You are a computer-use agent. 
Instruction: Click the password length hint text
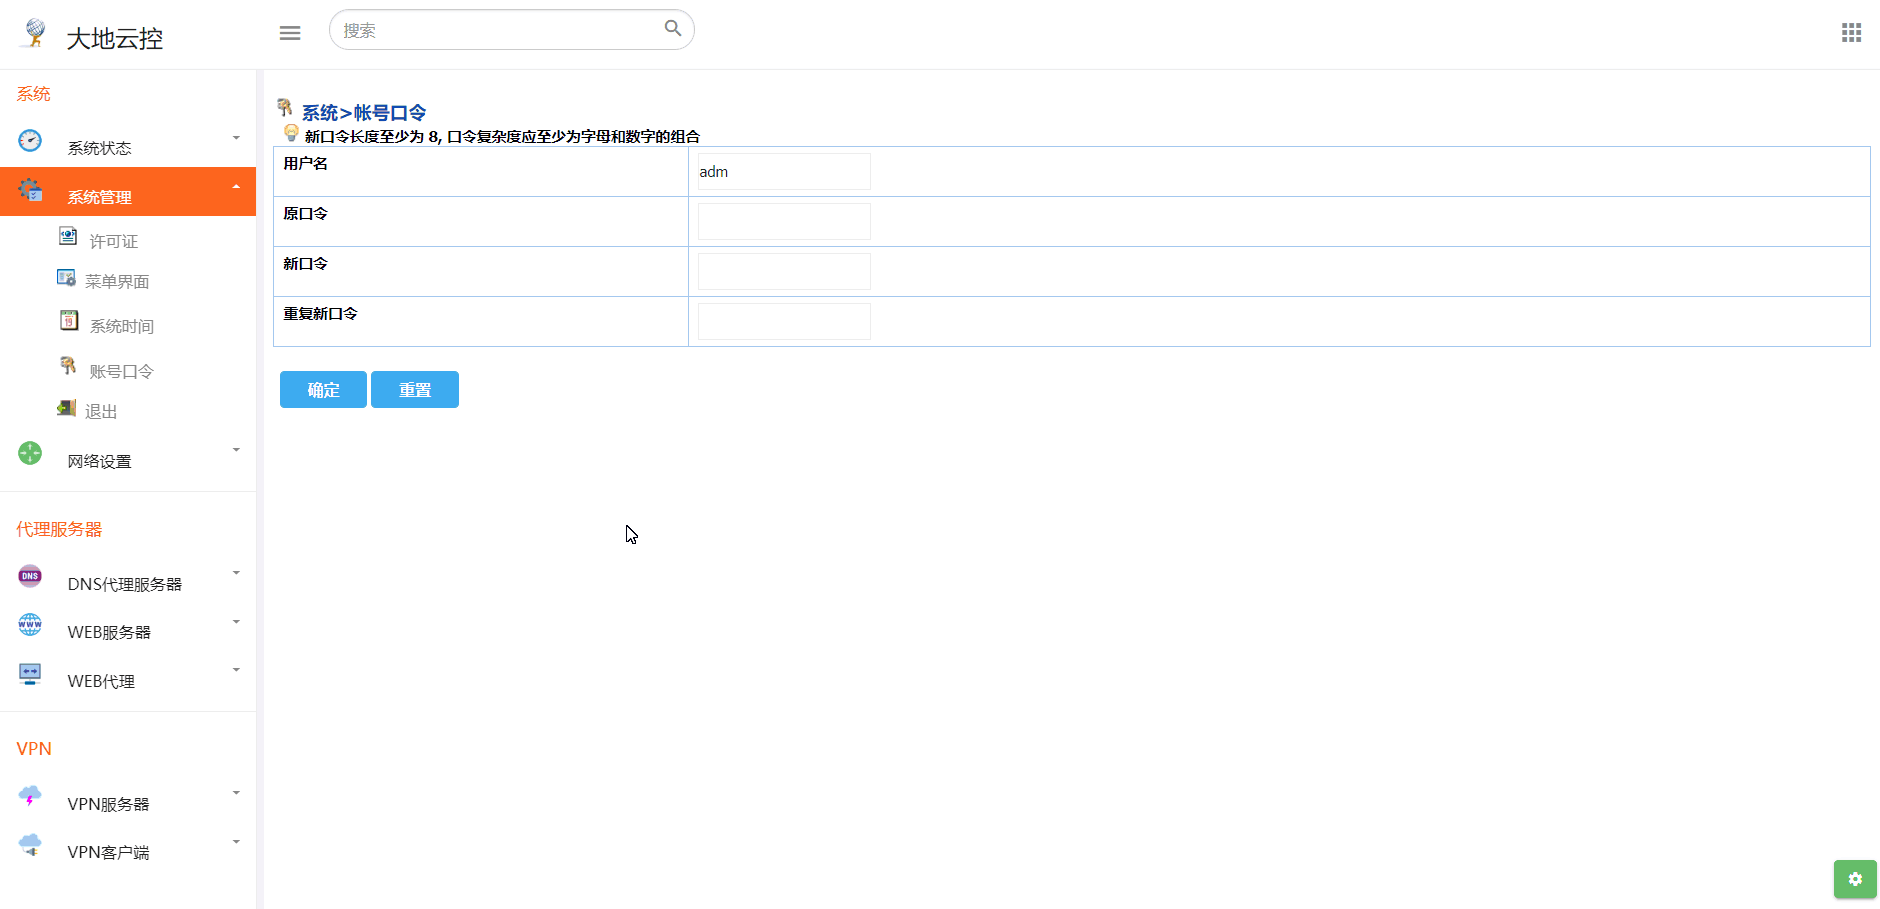pos(502,136)
